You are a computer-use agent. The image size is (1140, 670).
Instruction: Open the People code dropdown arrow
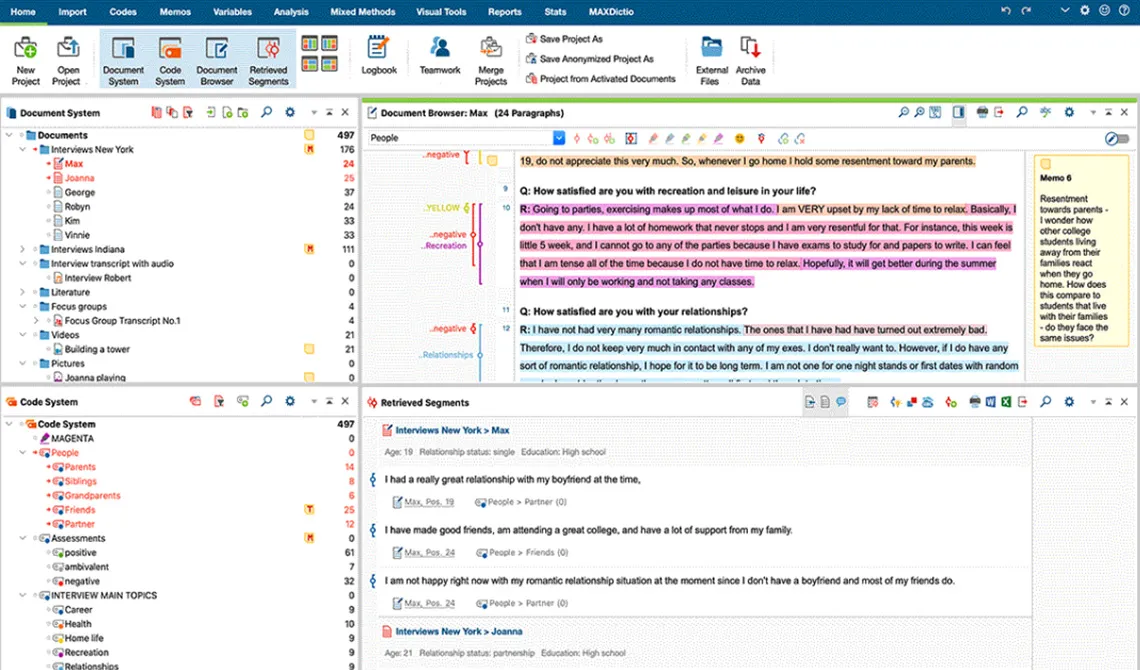tap(558, 138)
